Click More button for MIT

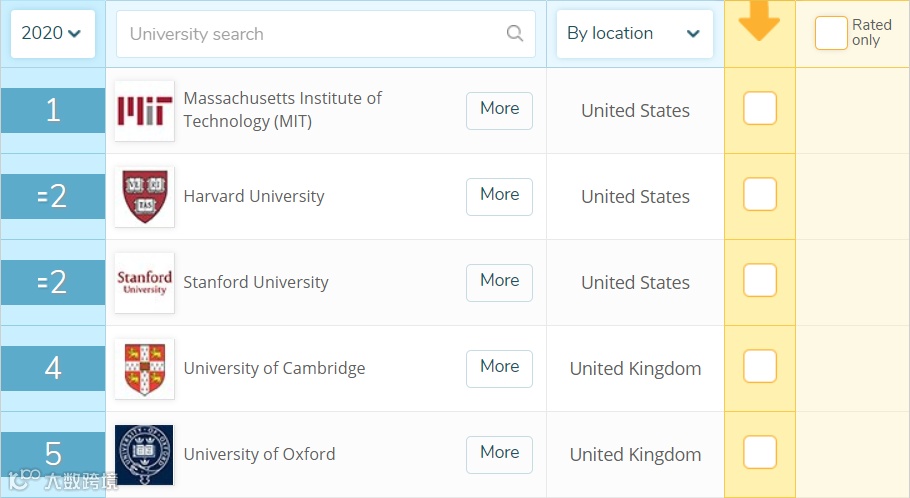[499, 110]
